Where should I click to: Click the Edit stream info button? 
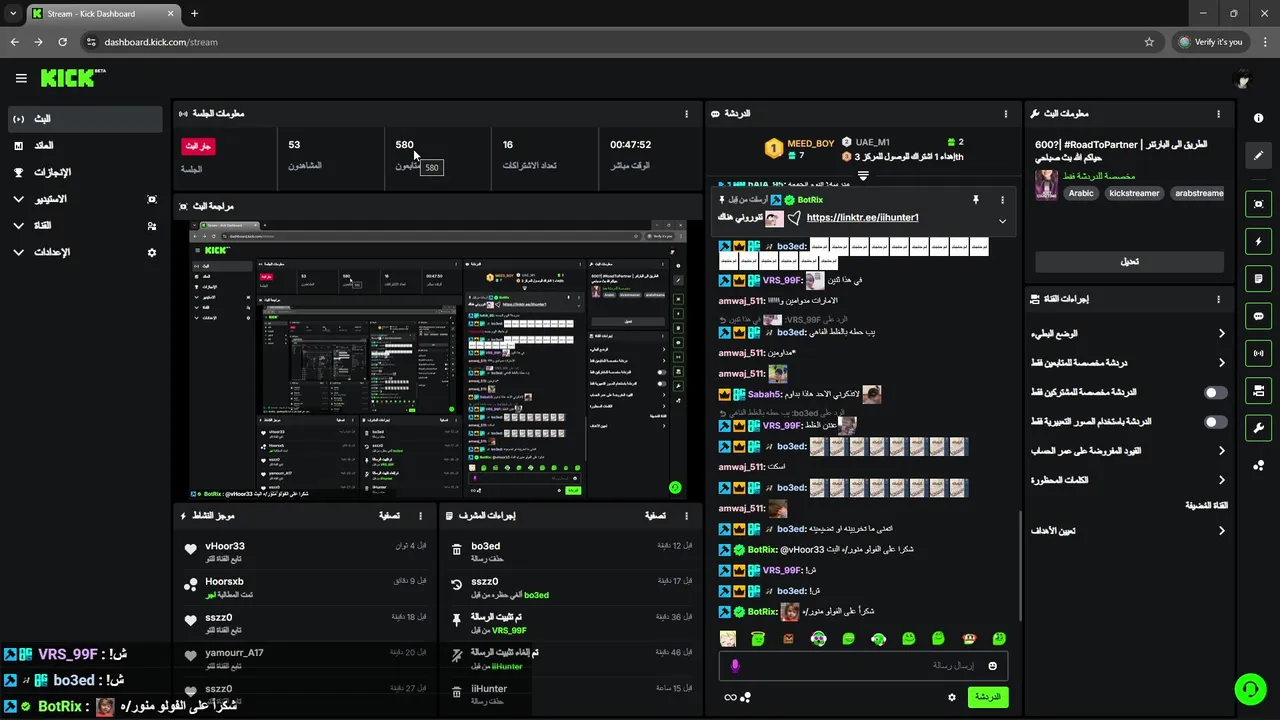point(1129,261)
